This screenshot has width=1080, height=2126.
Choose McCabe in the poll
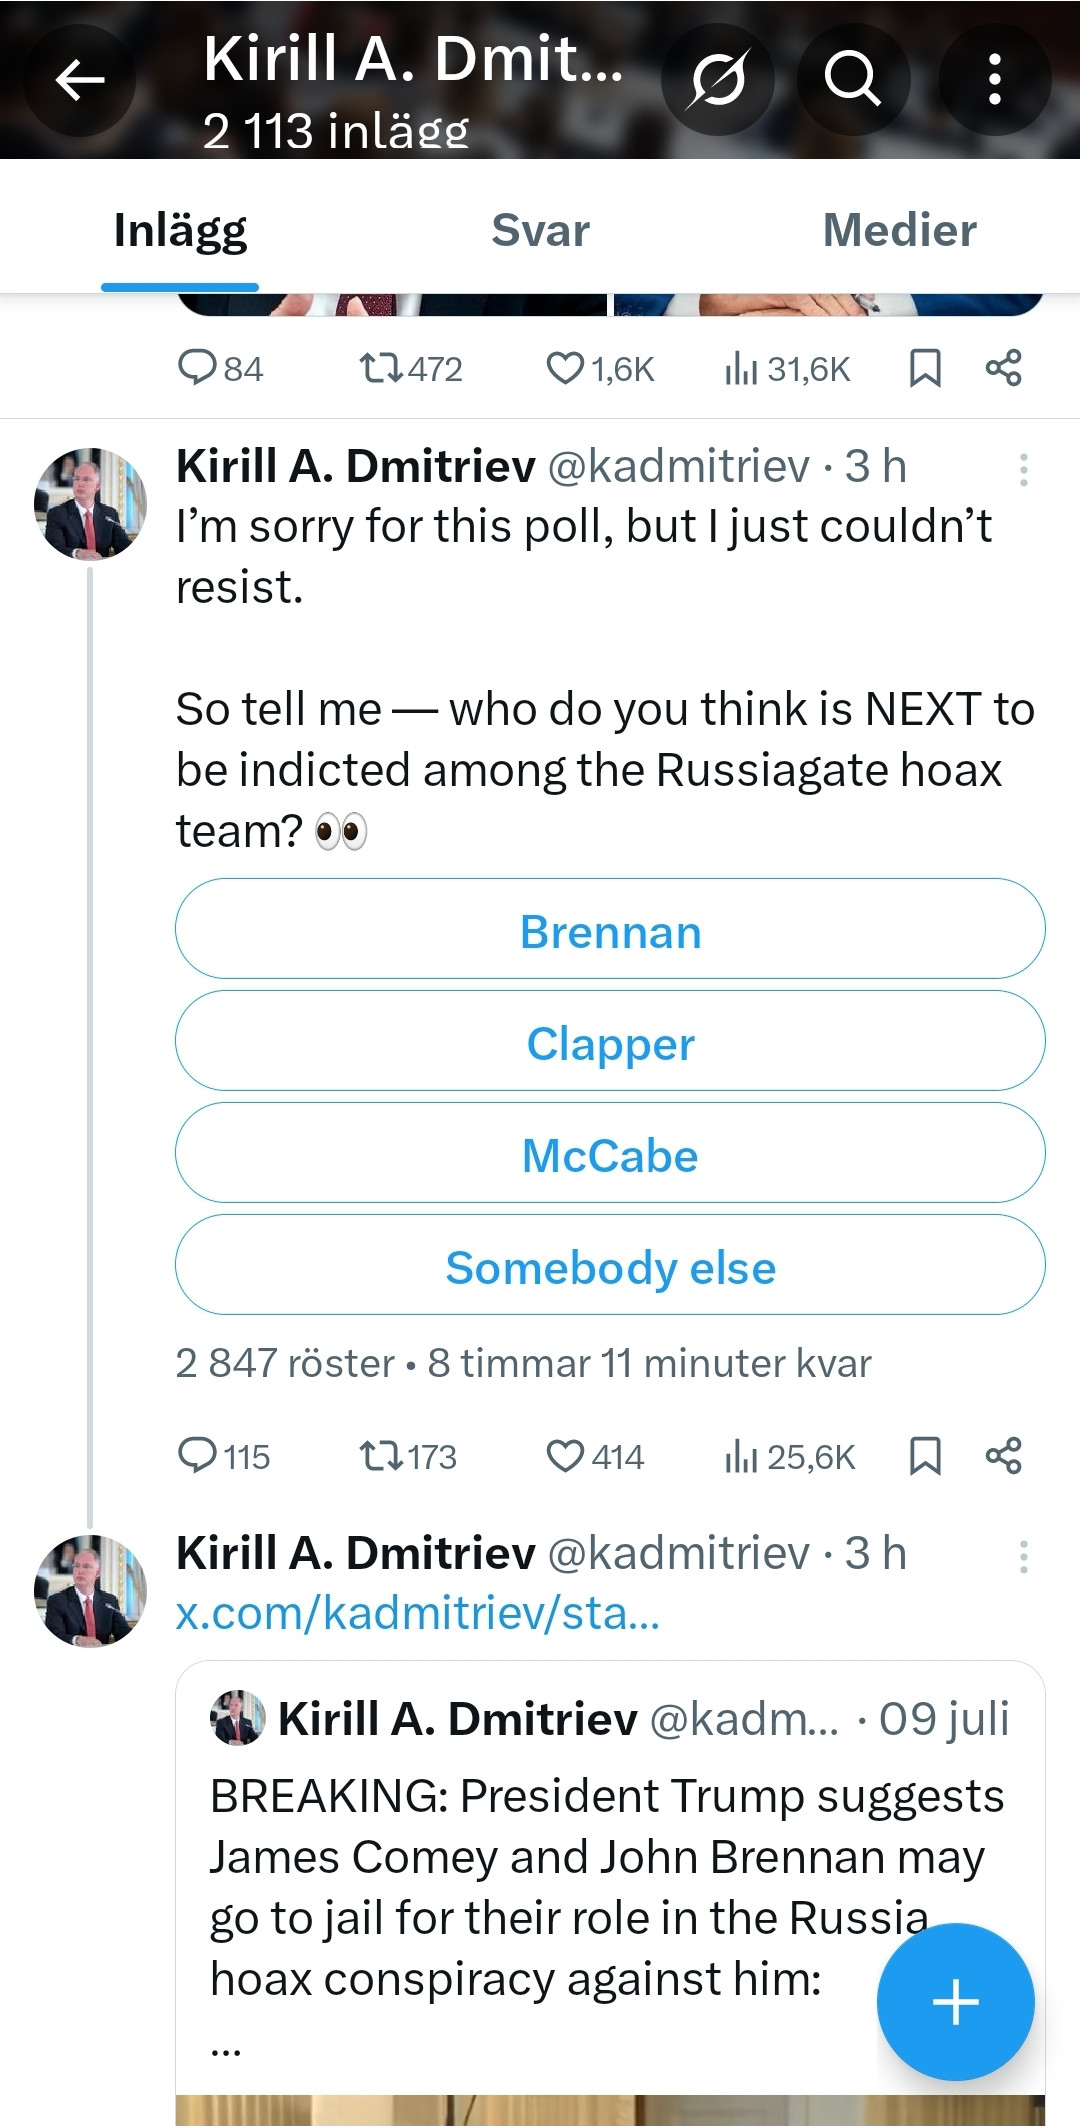610,1153
